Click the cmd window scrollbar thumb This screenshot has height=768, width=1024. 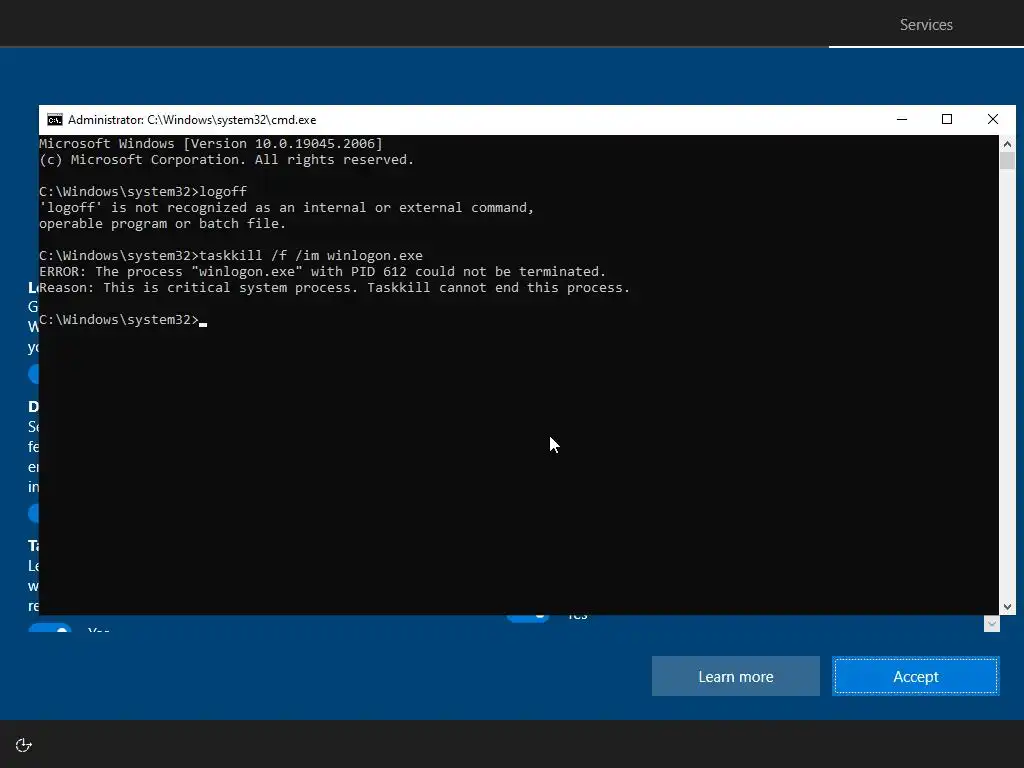[1007, 161]
